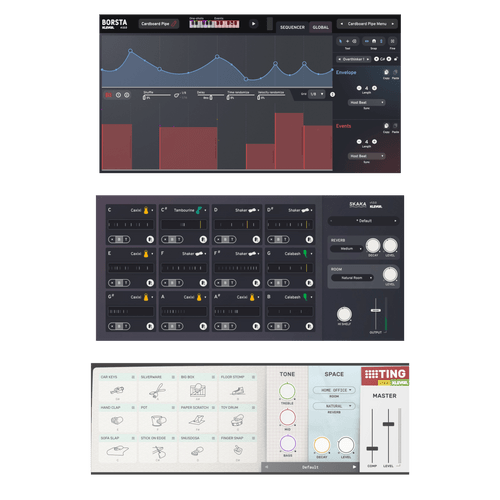Click the info icon next to grid
Screen dimensions: 500x500
click(332, 94)
